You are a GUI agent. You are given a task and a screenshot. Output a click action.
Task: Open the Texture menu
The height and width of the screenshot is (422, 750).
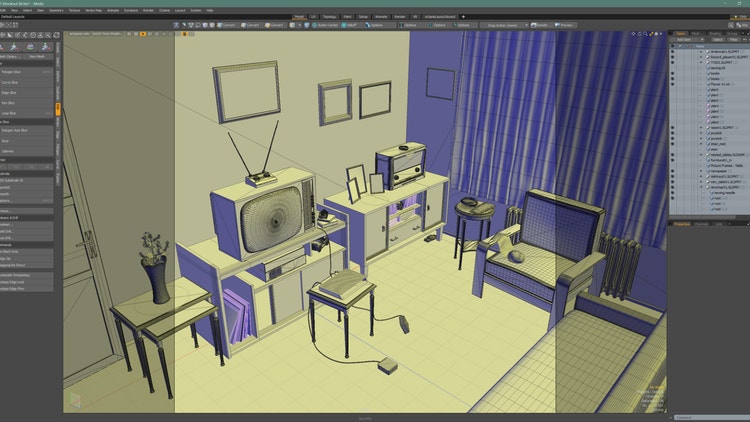74,10
